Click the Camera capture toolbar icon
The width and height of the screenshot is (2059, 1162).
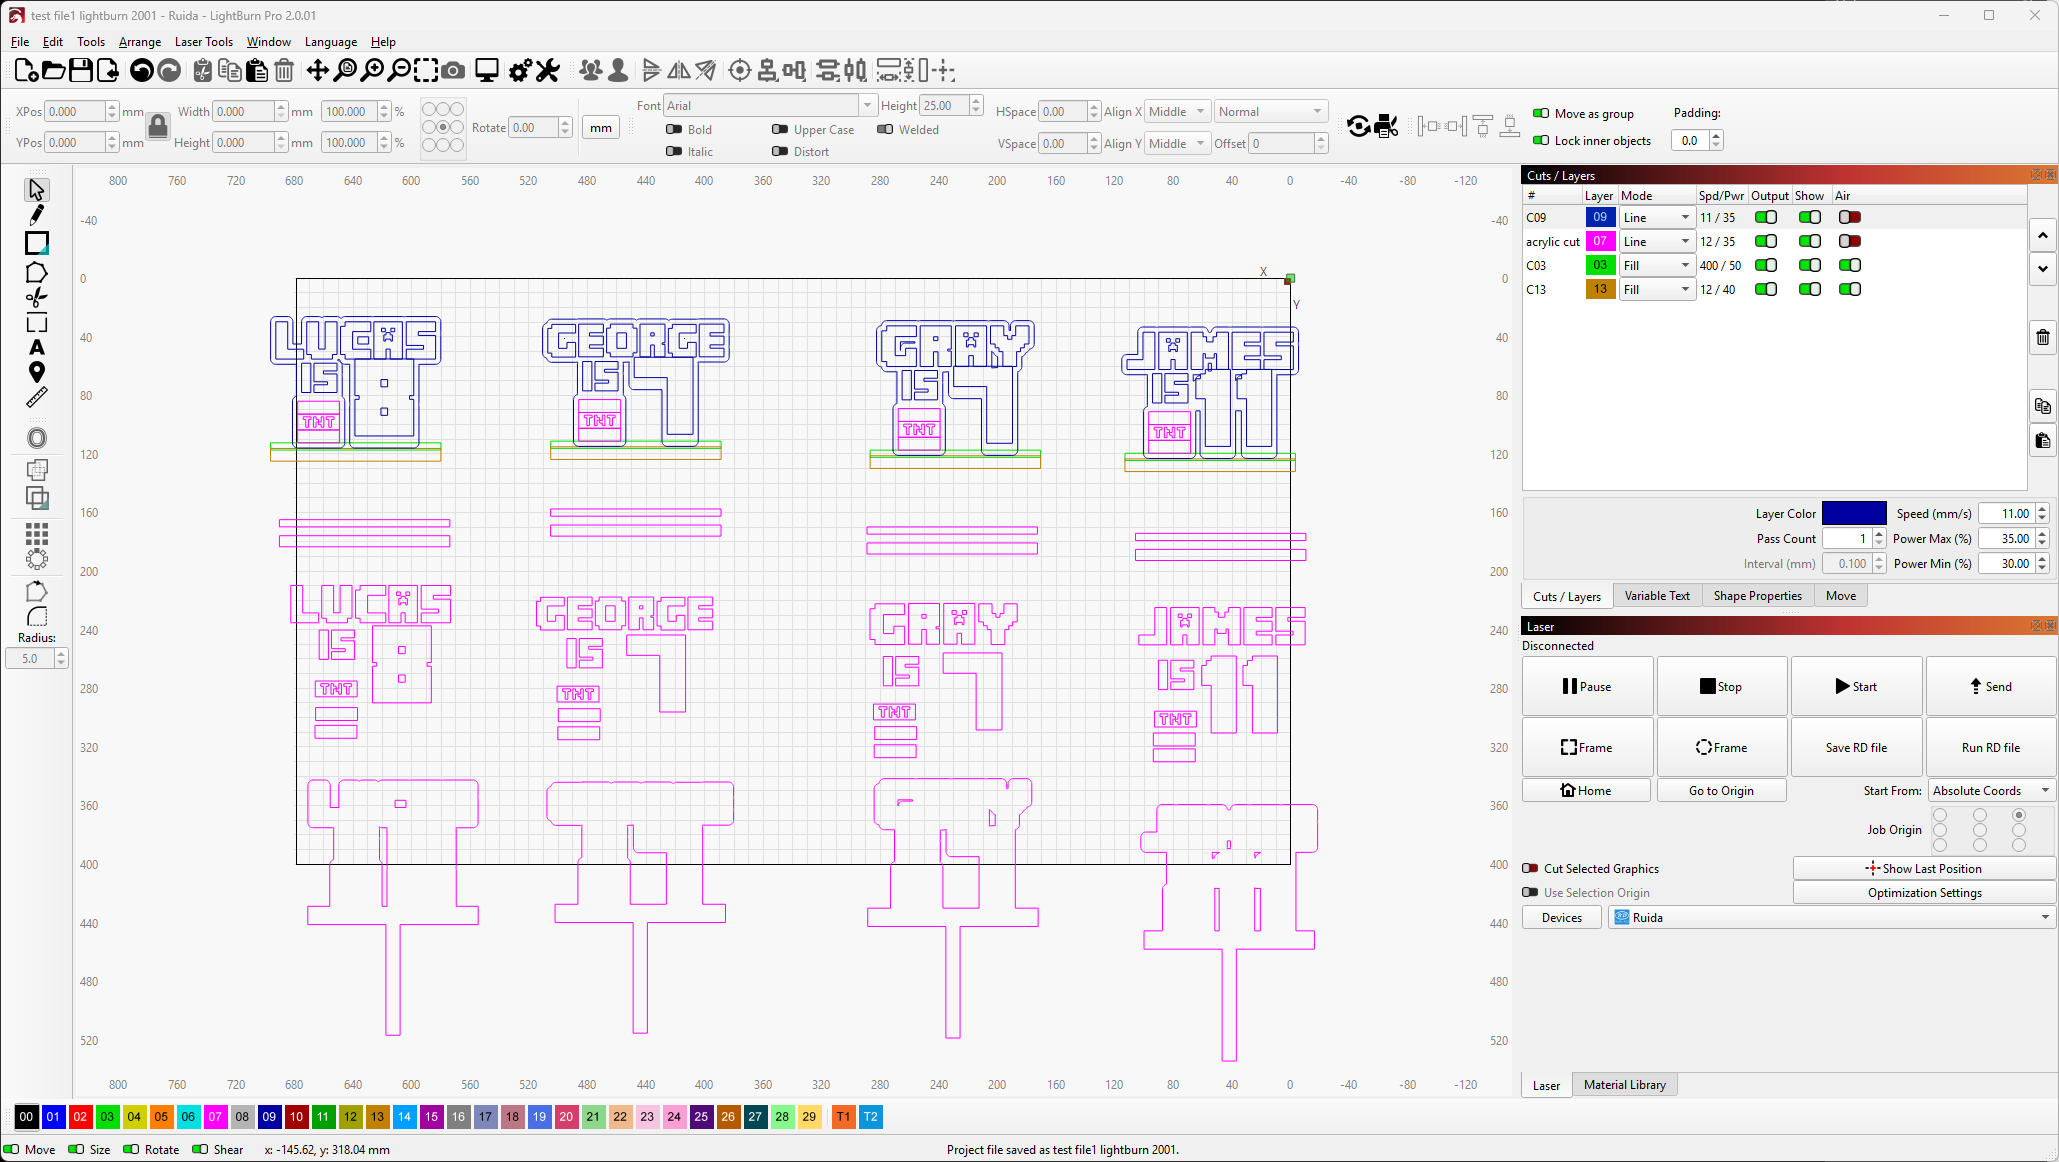point(453,70)
